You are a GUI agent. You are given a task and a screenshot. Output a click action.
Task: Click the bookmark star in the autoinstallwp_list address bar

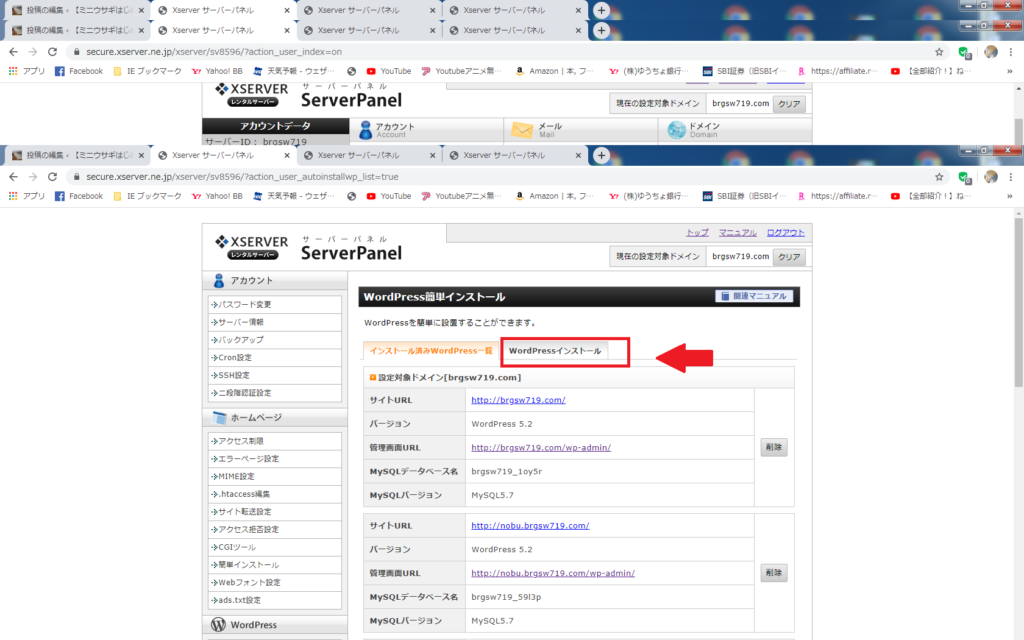click(x=939, y=176)
